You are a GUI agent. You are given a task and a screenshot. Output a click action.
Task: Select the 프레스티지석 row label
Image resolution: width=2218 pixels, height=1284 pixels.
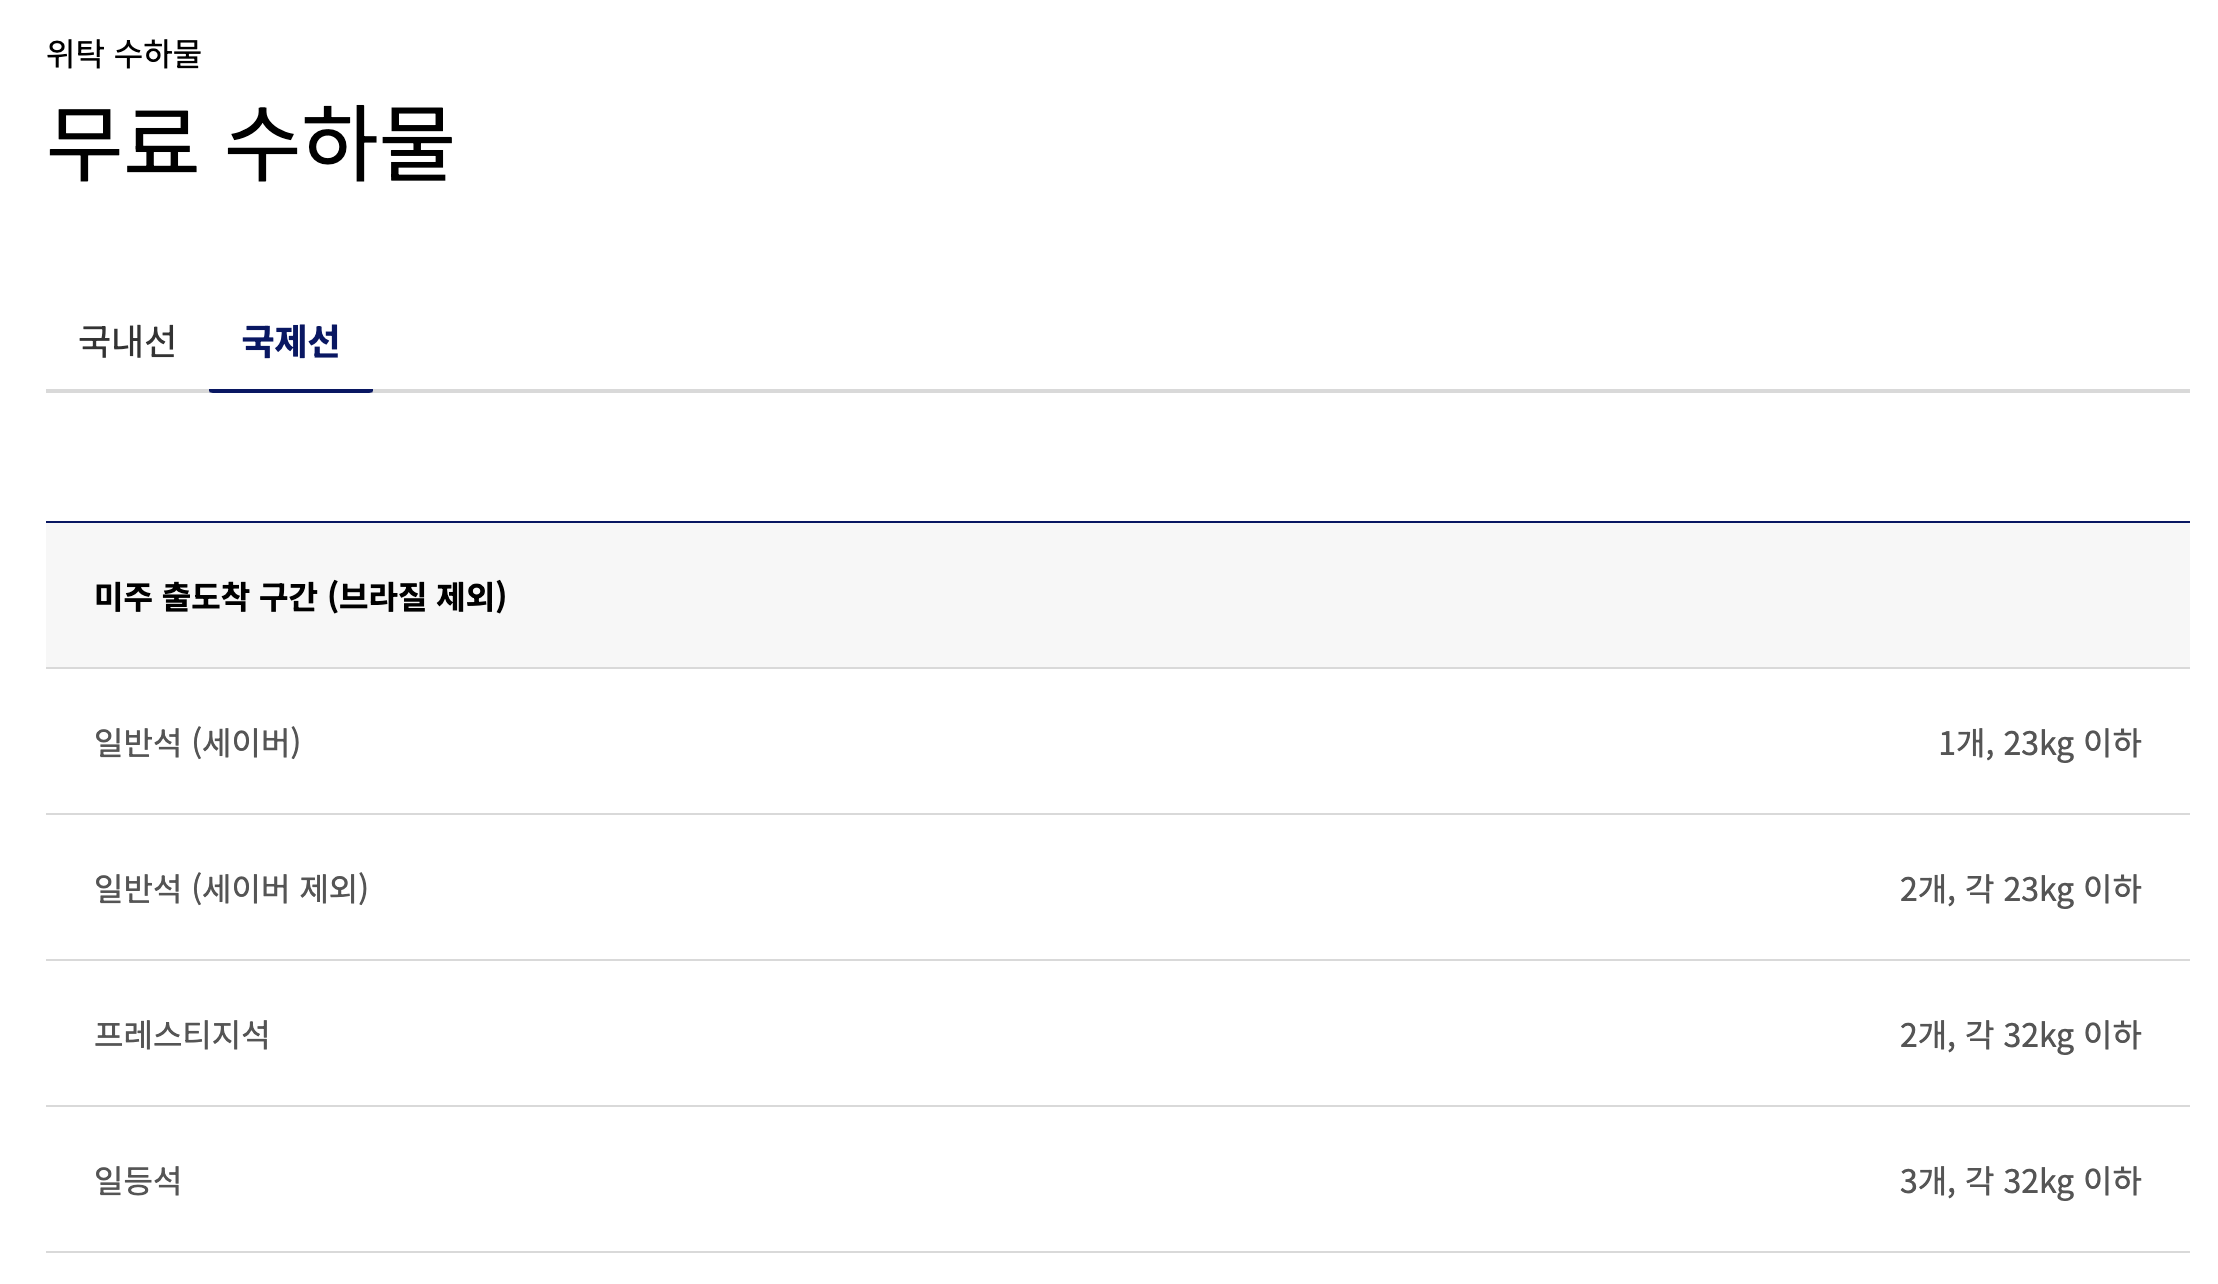182,1034
